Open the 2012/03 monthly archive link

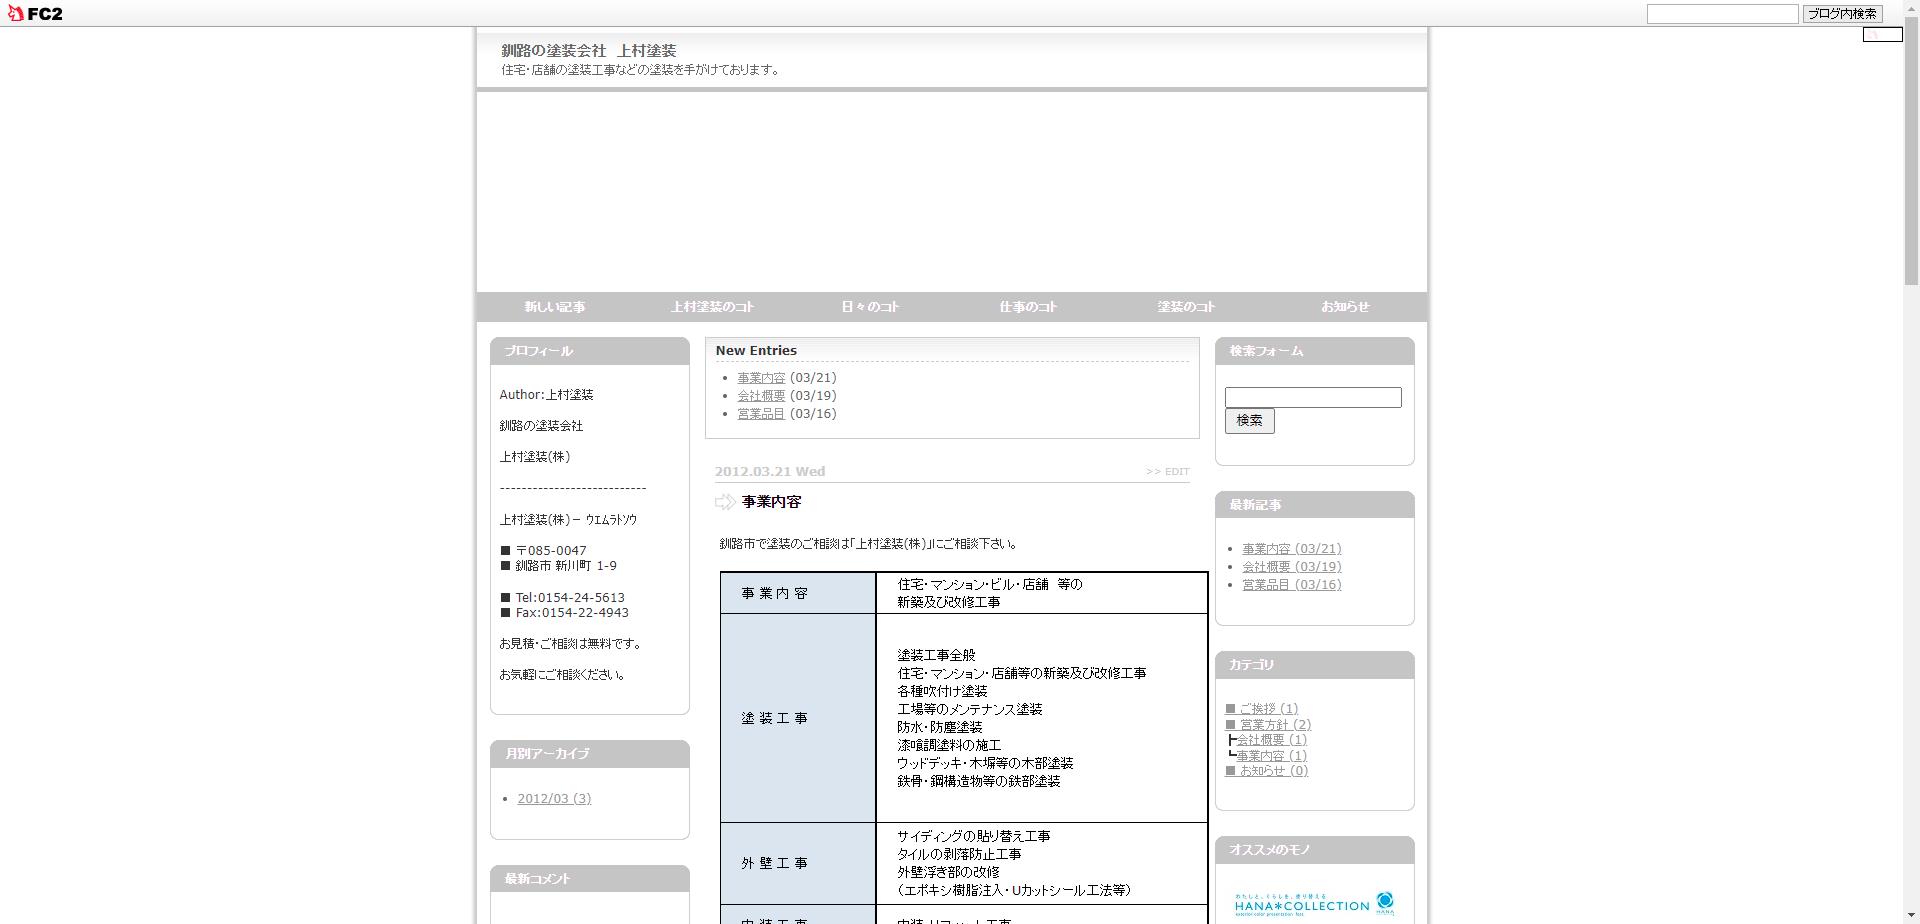(x=554, y=799)
